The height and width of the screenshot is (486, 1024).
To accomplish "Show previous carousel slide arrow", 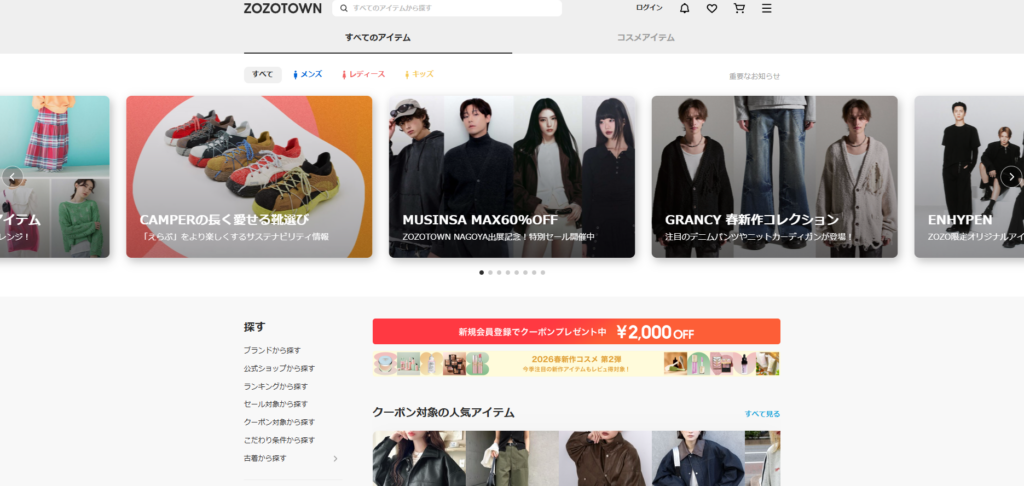I will [x=12, y=176].
